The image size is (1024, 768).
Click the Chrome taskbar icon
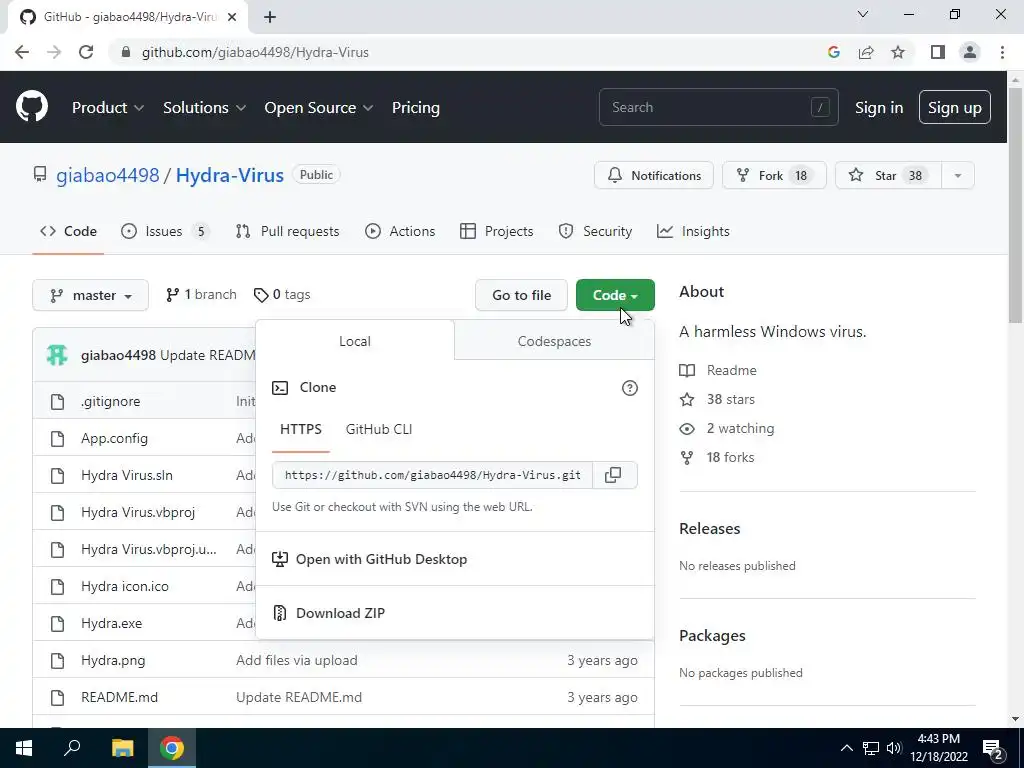tap(172, 748)
